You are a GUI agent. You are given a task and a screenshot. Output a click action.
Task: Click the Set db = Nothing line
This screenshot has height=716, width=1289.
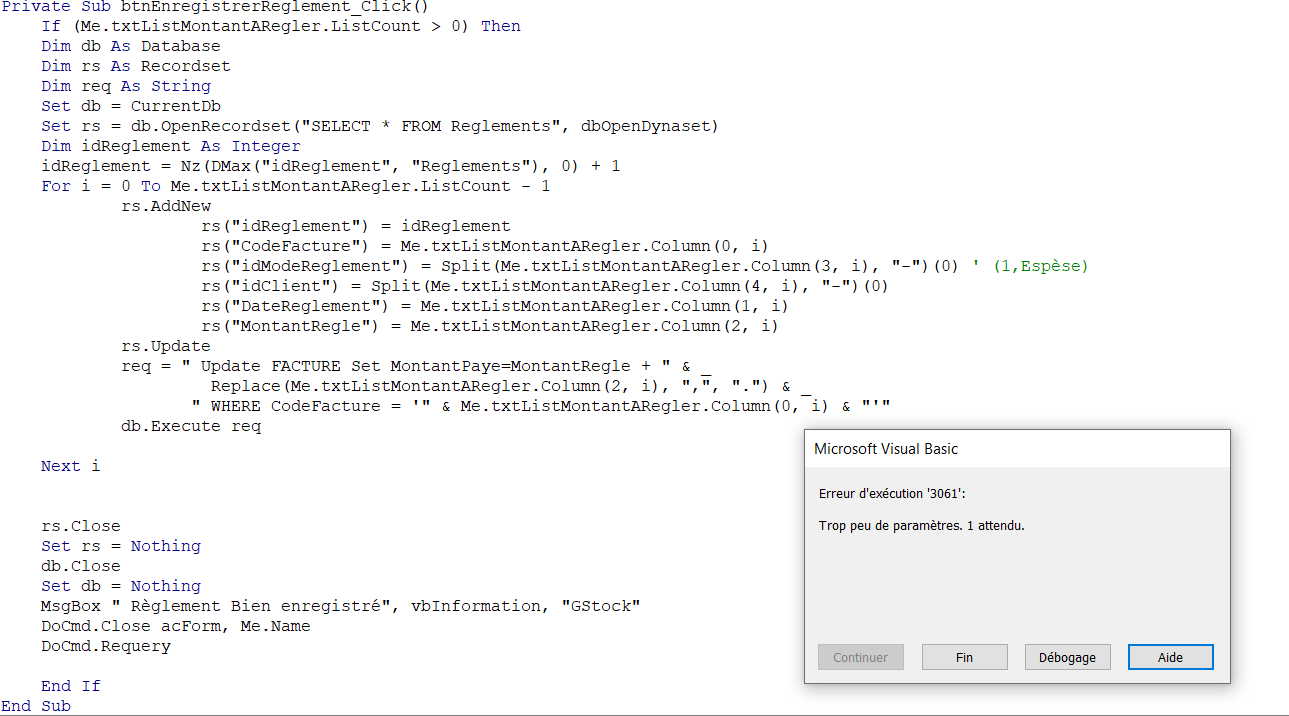coord(121,586)
